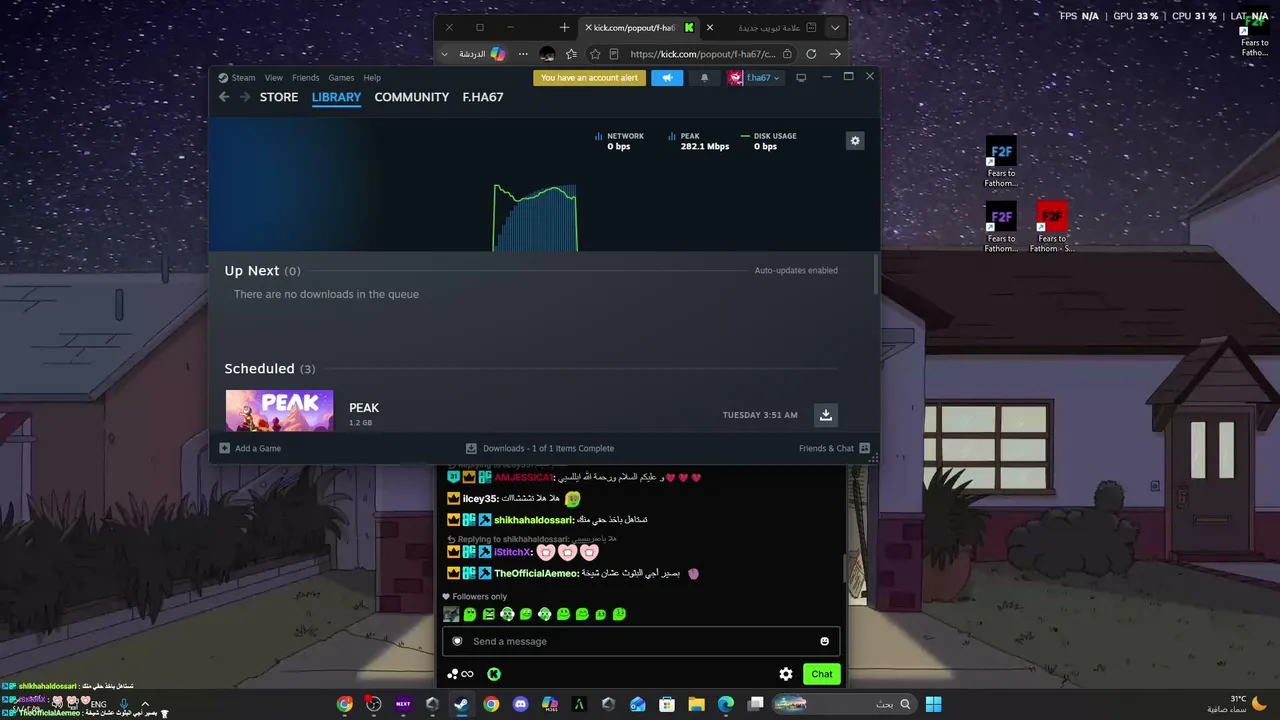
Task: Enter Steam Big Picture mode
Action: (801, 78)
